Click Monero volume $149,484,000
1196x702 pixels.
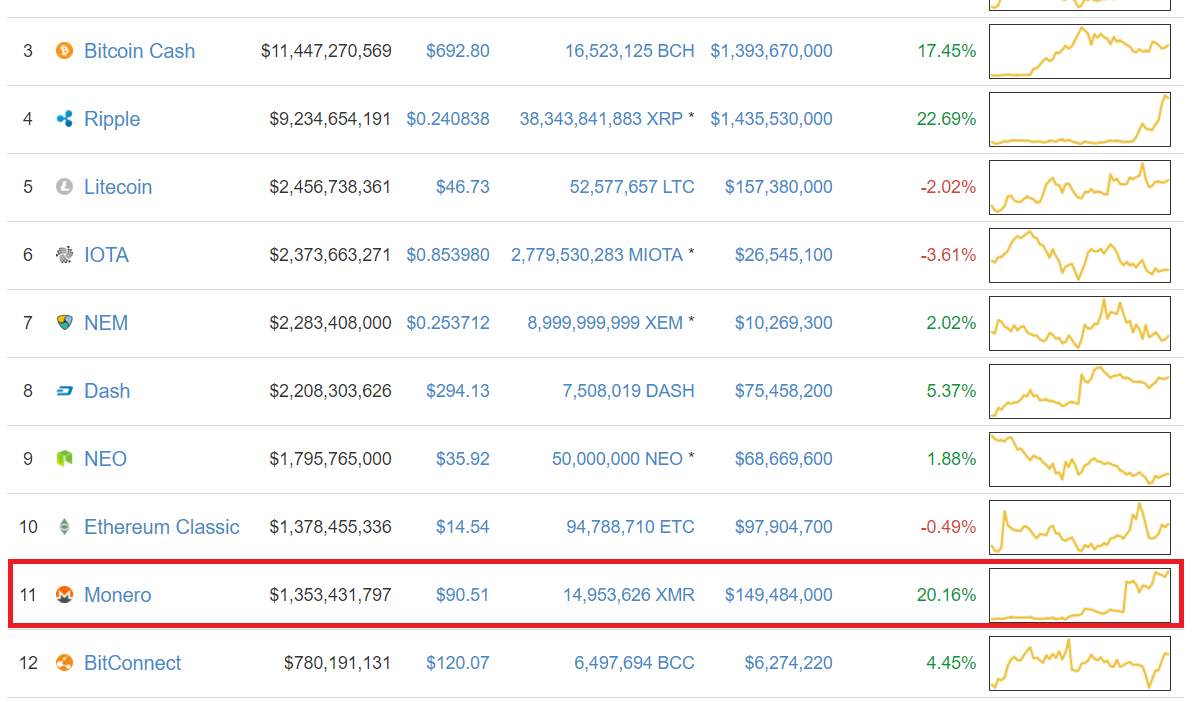coord(779,594)
